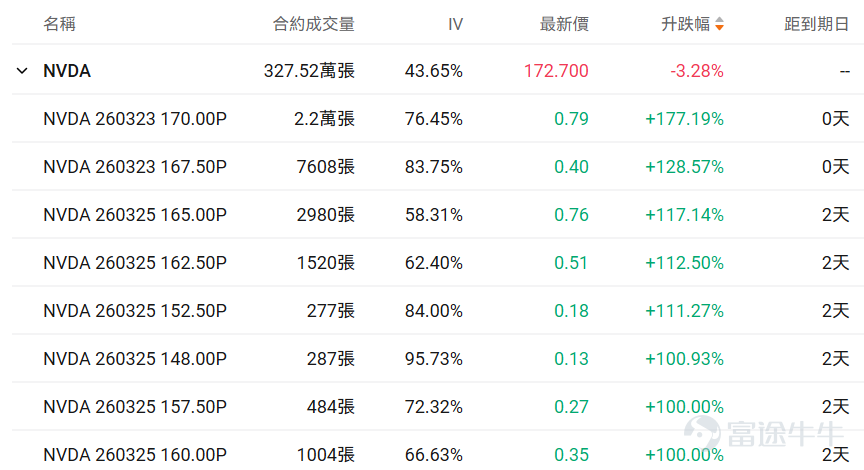
Task: Open NVDA 260323 167.50P contract
Action: point(135,167)
